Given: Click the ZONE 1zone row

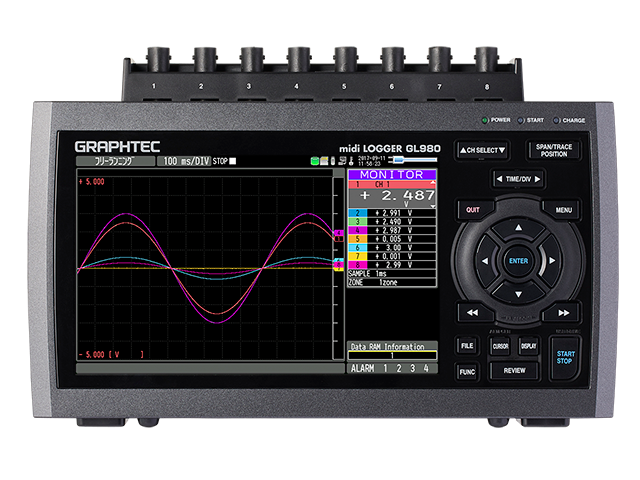Looking at the screenshot, I should 391,282.
